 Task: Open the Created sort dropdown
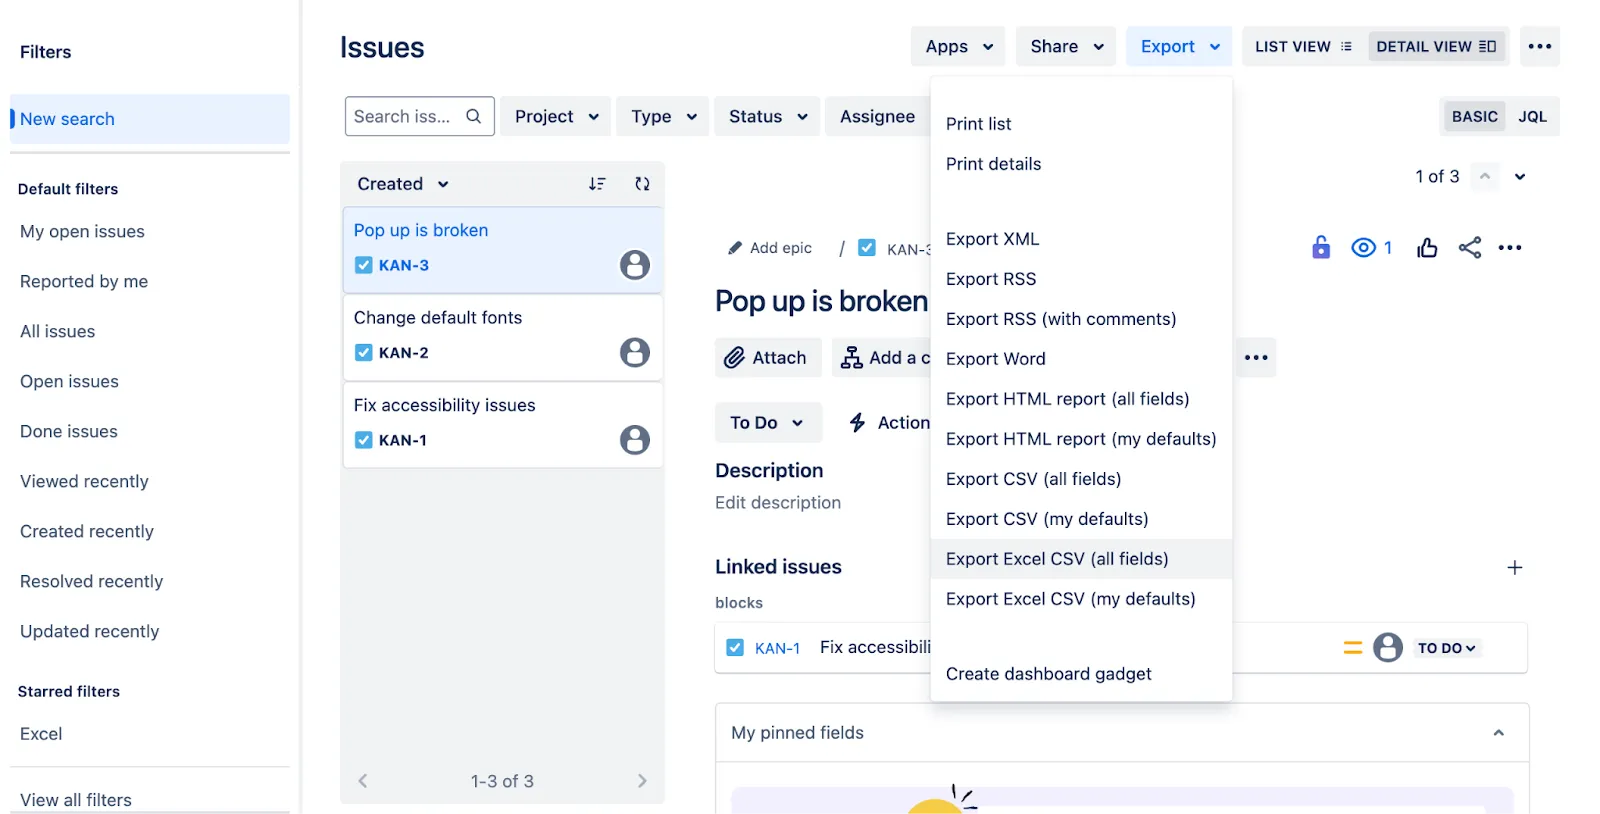tap(403, 184)
